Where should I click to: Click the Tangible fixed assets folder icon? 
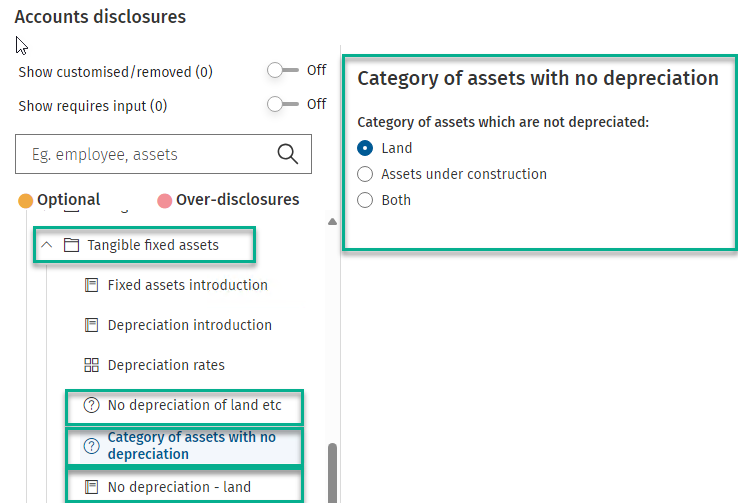[x=71, y=245]
